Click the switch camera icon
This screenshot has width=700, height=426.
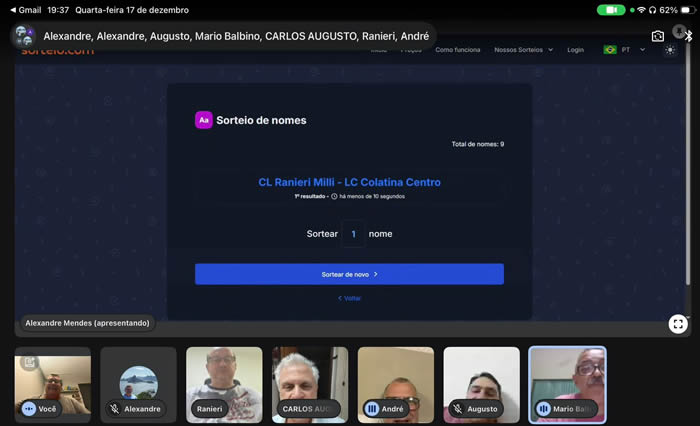658,36
